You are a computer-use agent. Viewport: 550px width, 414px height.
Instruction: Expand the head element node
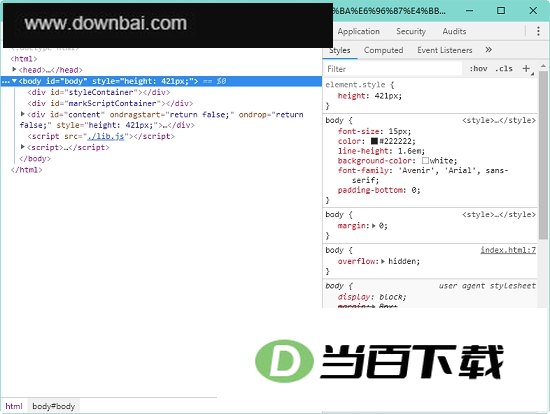14,69
